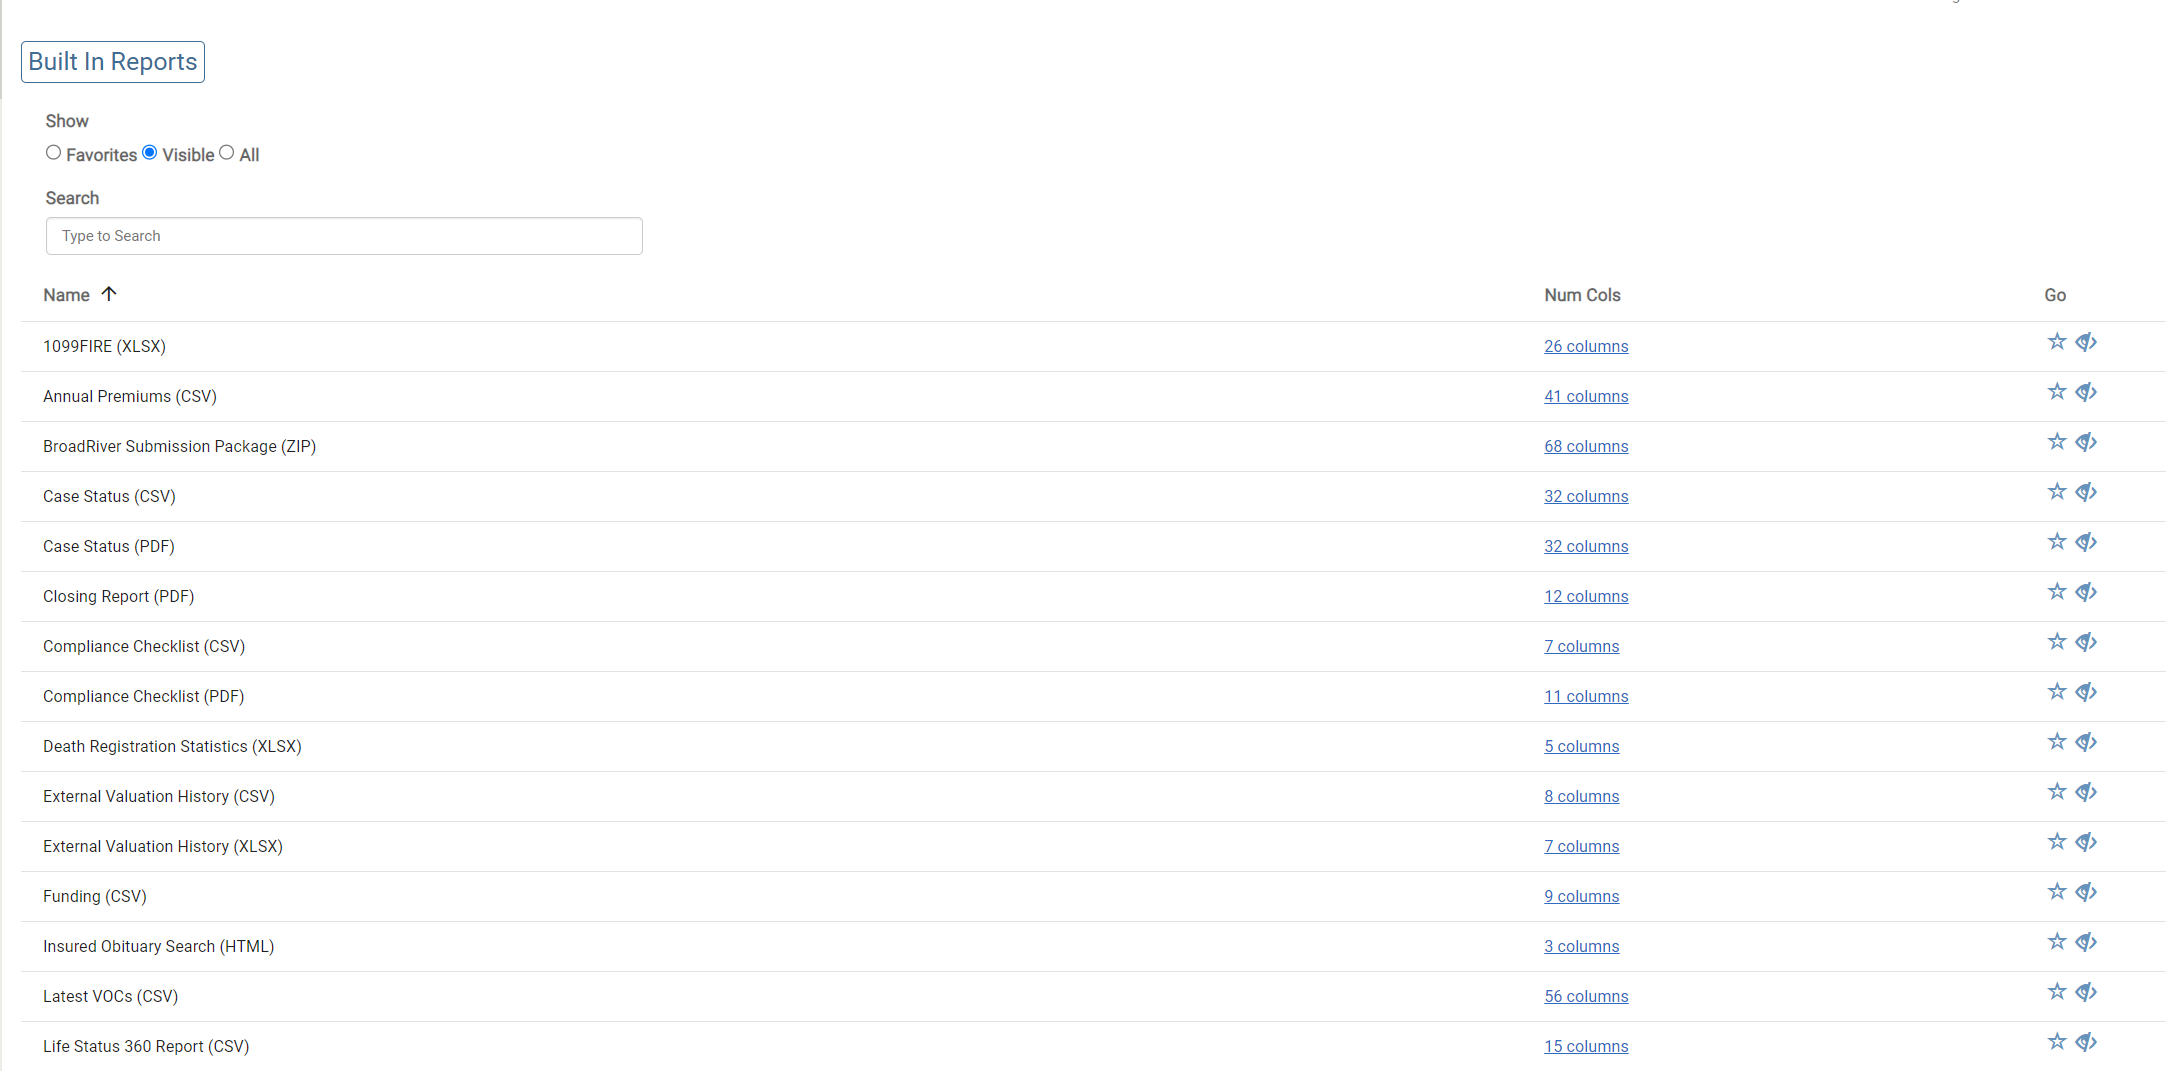Mark Case Status (PDF) as favorite

coord(2056,542)
